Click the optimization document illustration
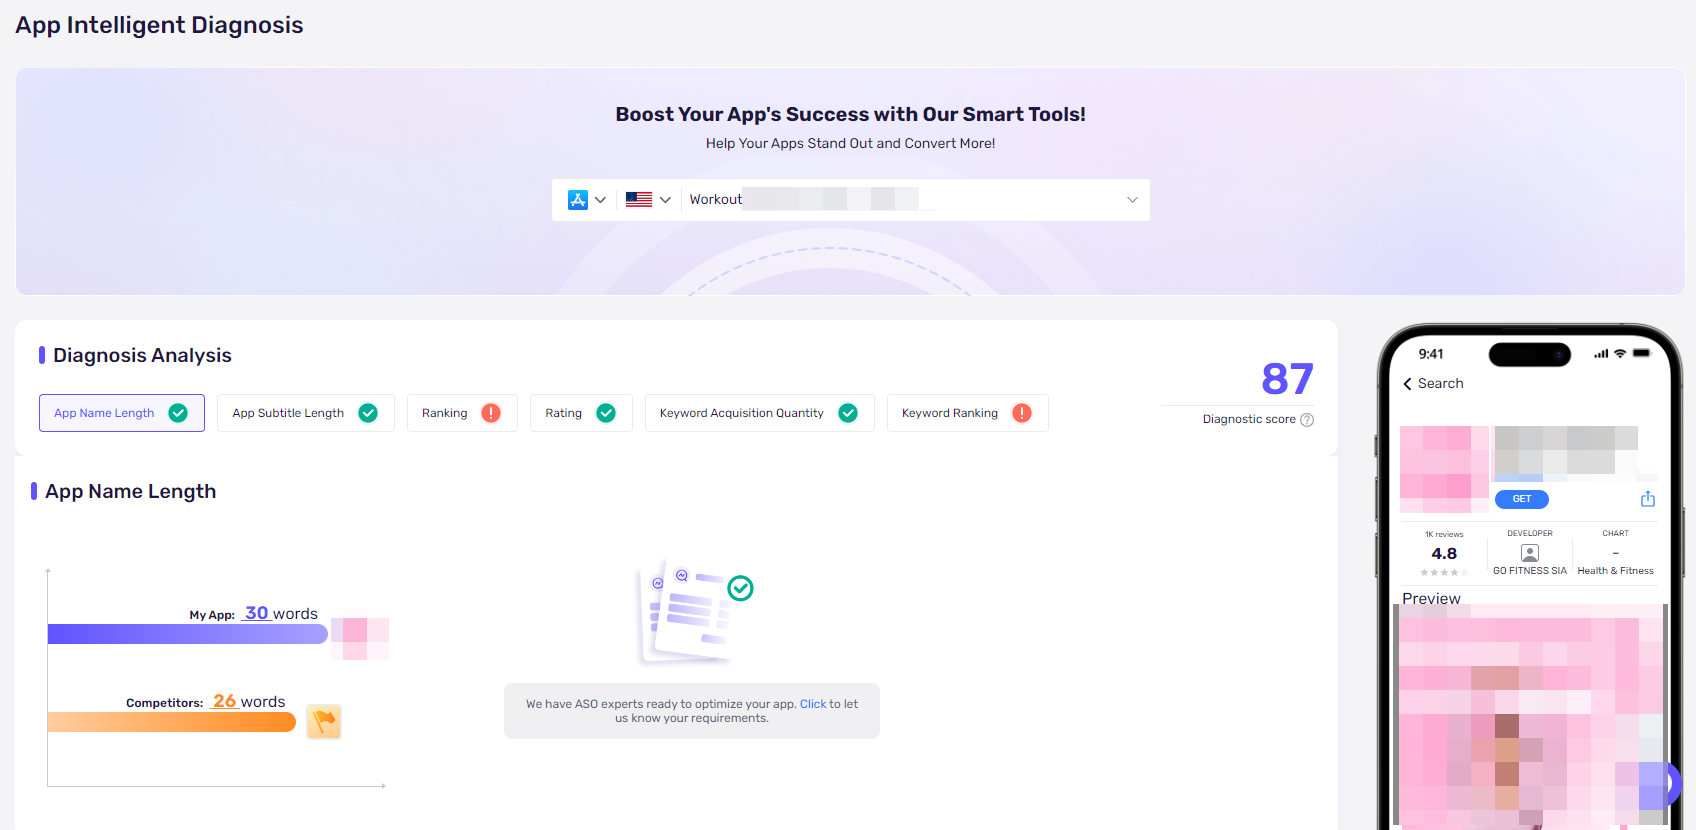Image resolution: width=1696 pixels, height=830 pixels. pos(693,610)
